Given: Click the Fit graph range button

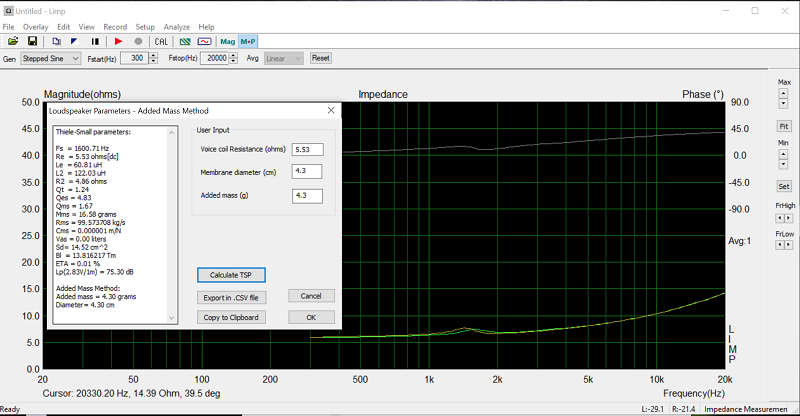Looking at the screenshot, I should click(784, 126).
